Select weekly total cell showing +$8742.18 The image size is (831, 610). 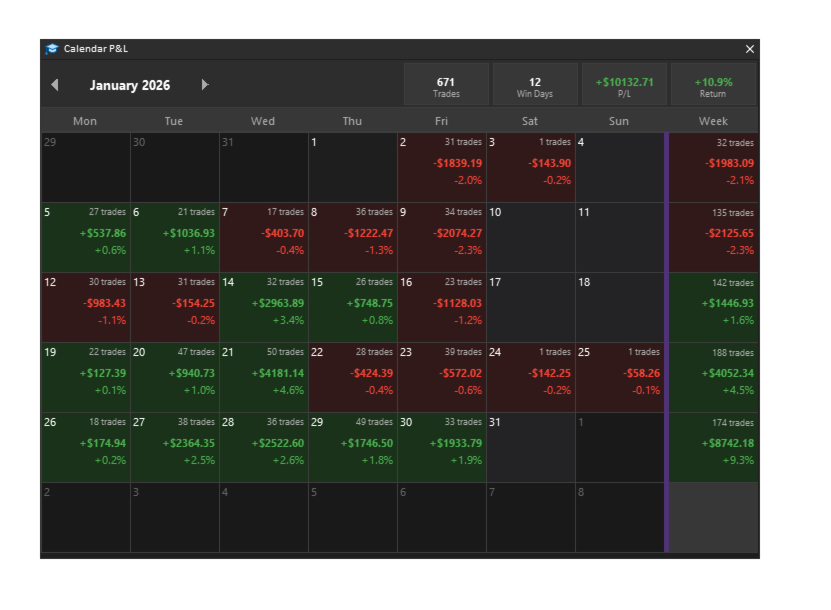(x=714, y=447)
